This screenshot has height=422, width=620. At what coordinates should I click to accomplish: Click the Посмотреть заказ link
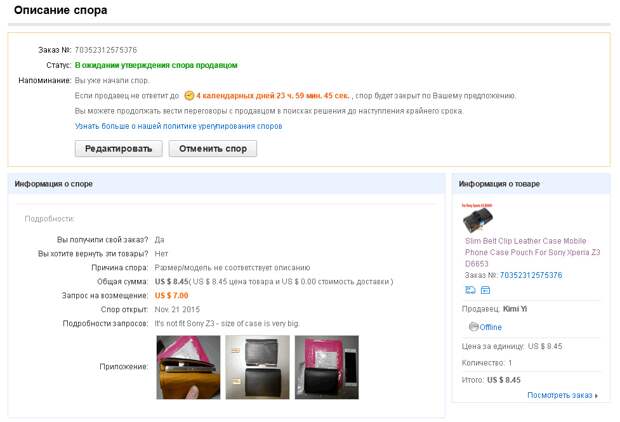click(560, 395)
